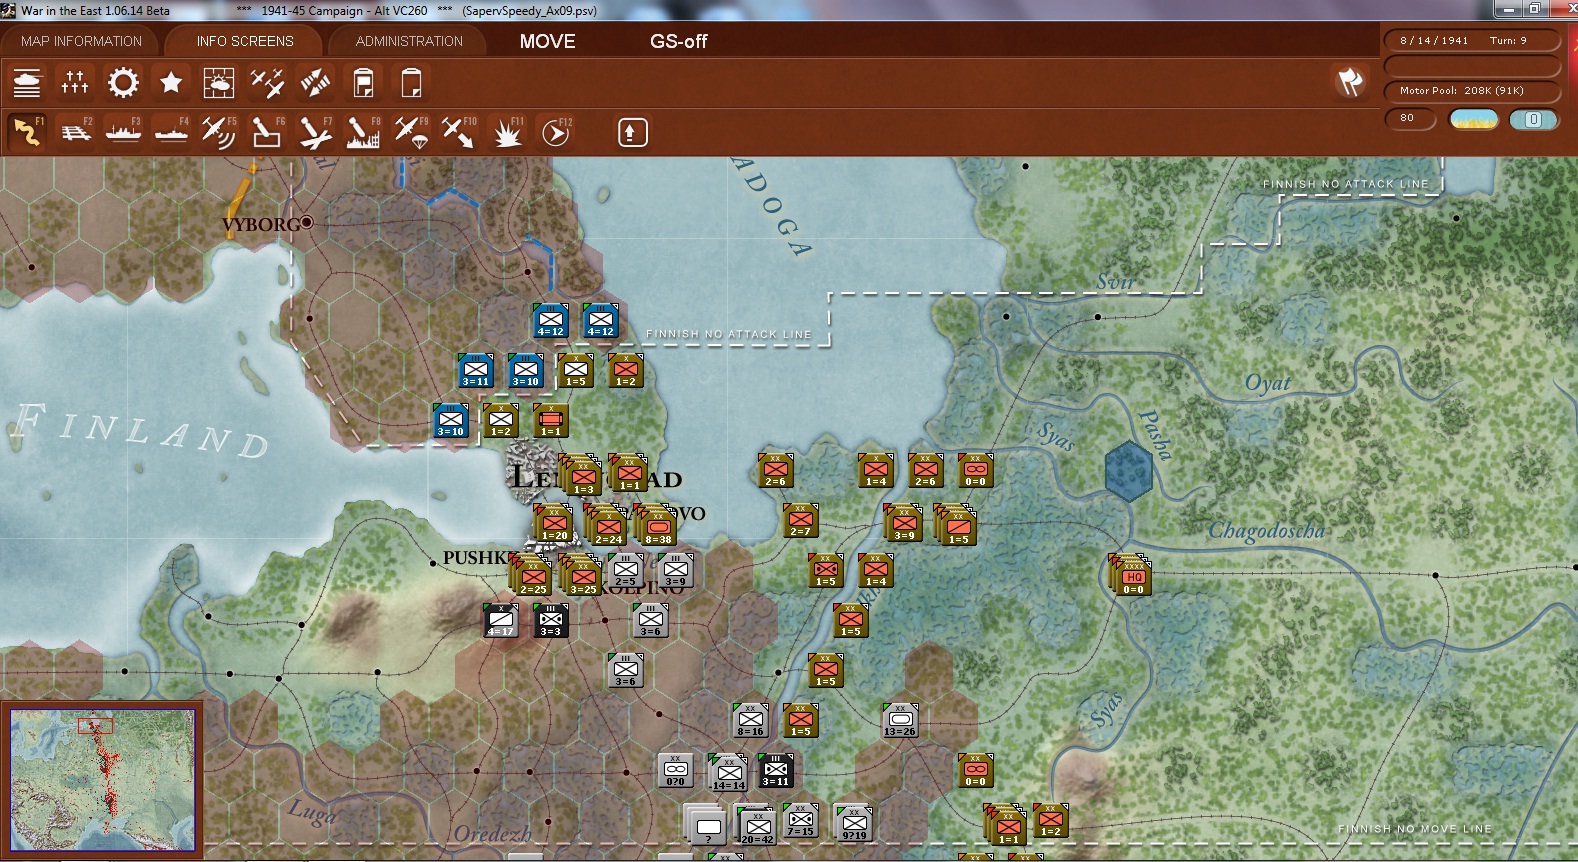The width and height of the screenshot is (1578, 862).
Task: Open the plain clipboard report icon
Action: (411, 82)
